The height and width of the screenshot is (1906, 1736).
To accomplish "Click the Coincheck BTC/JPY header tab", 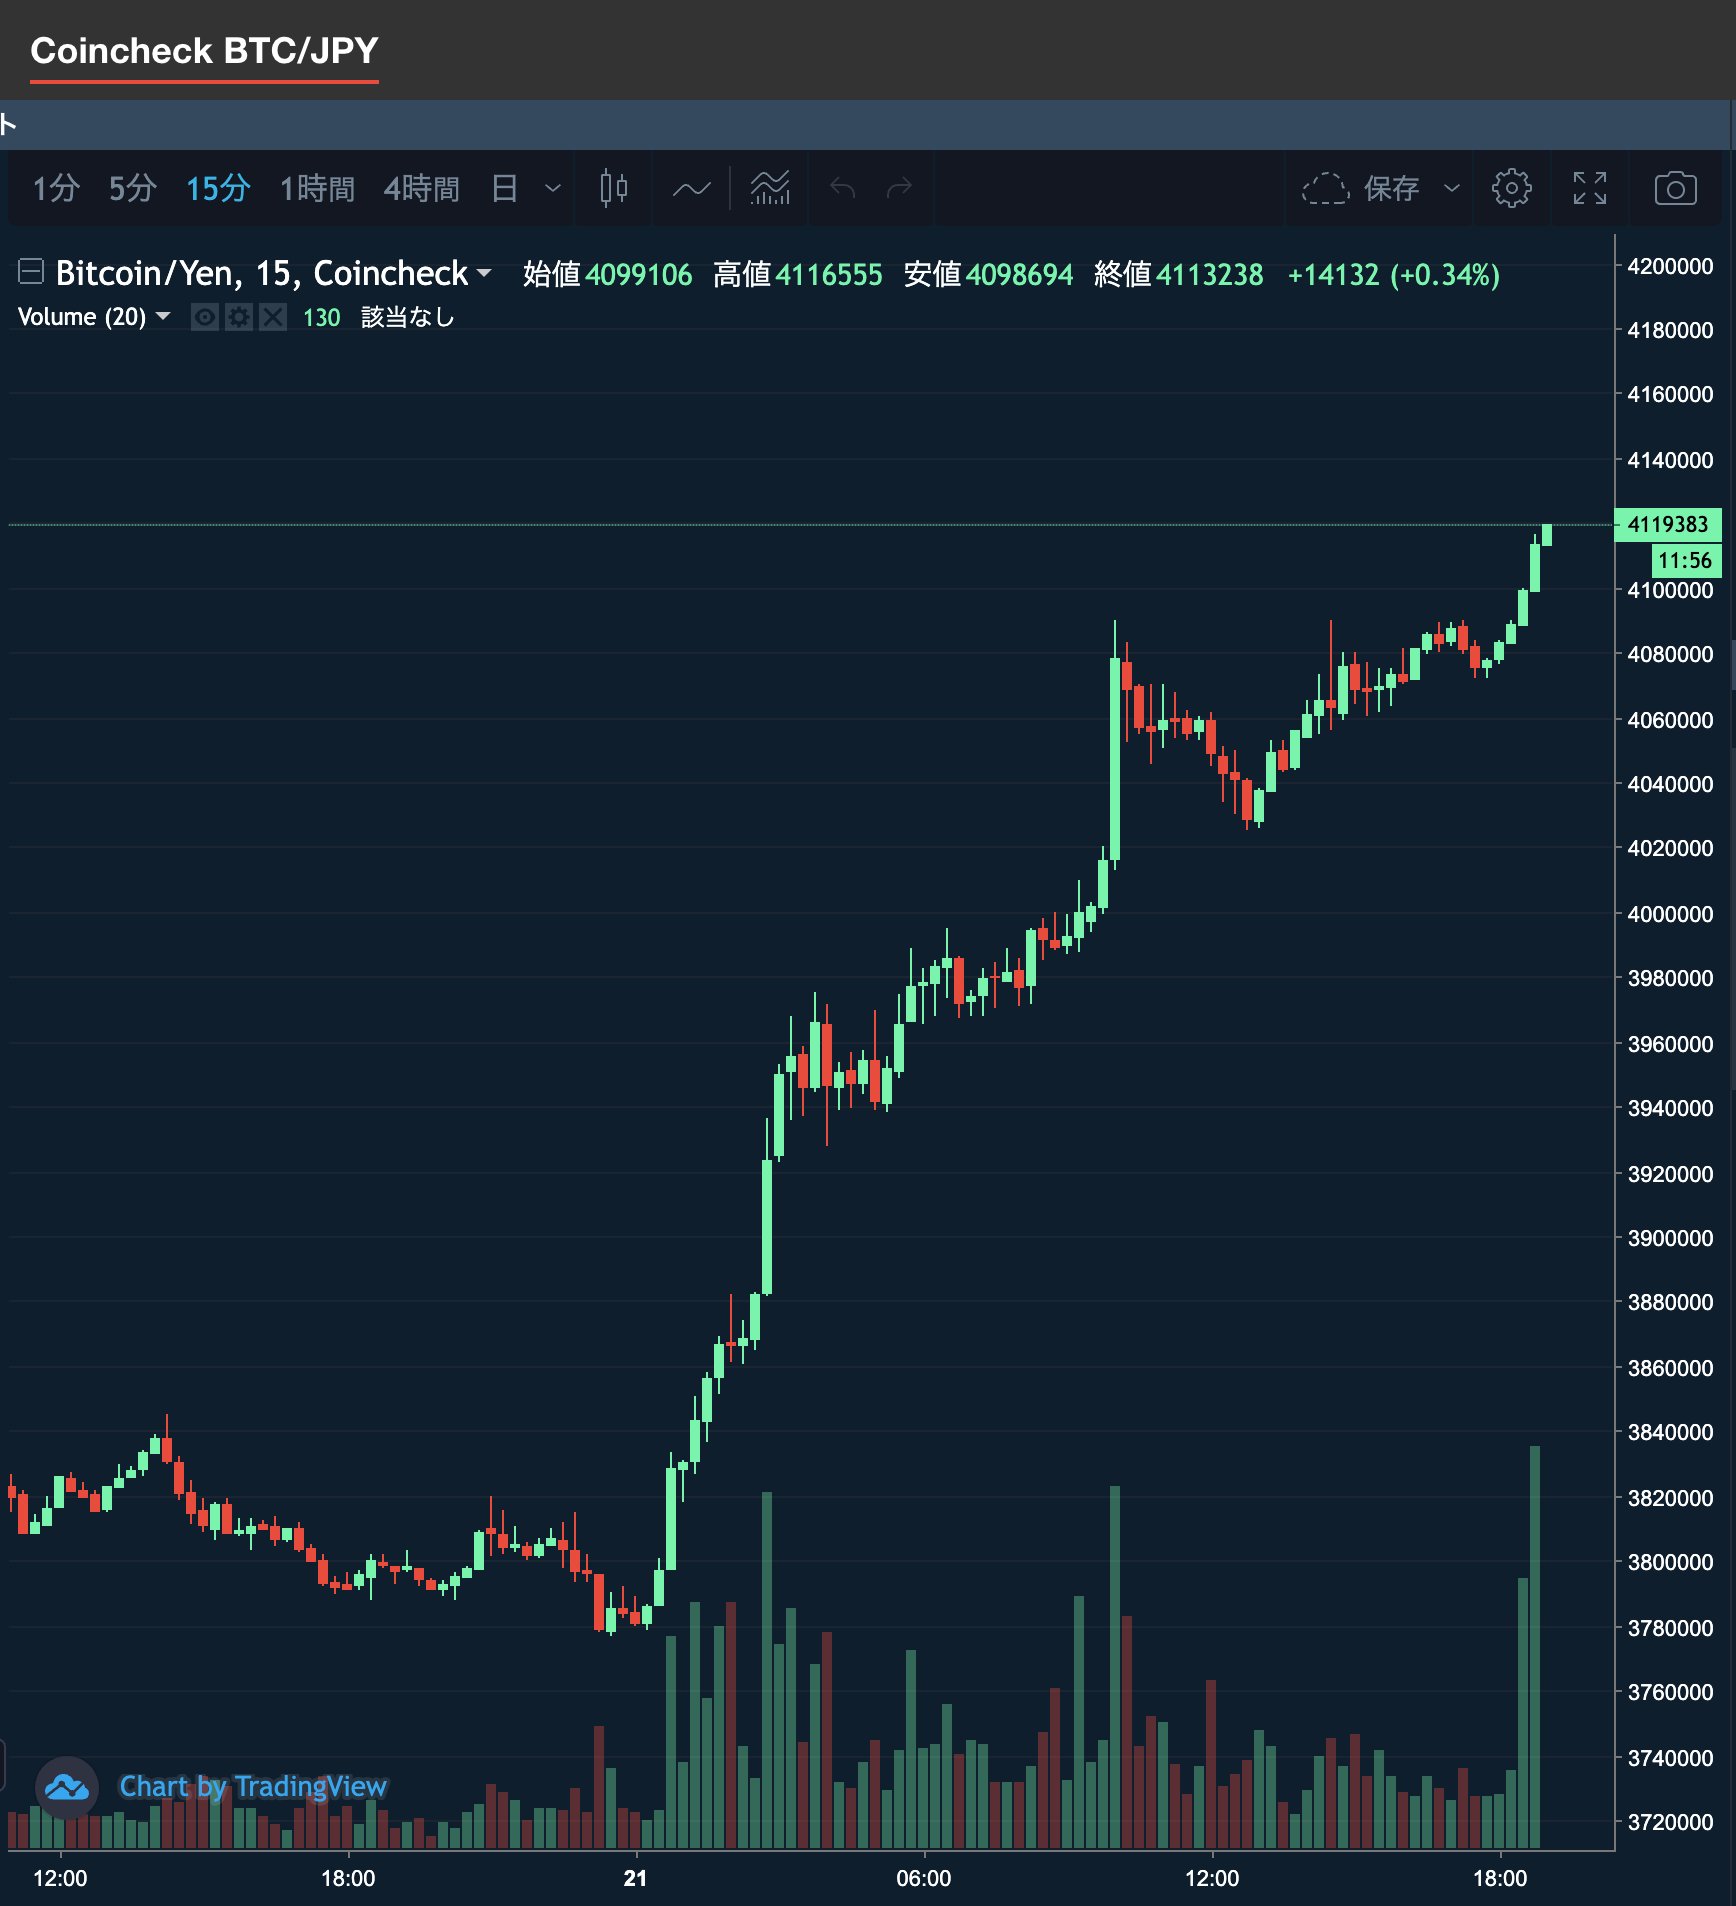I will click(204, 50).
